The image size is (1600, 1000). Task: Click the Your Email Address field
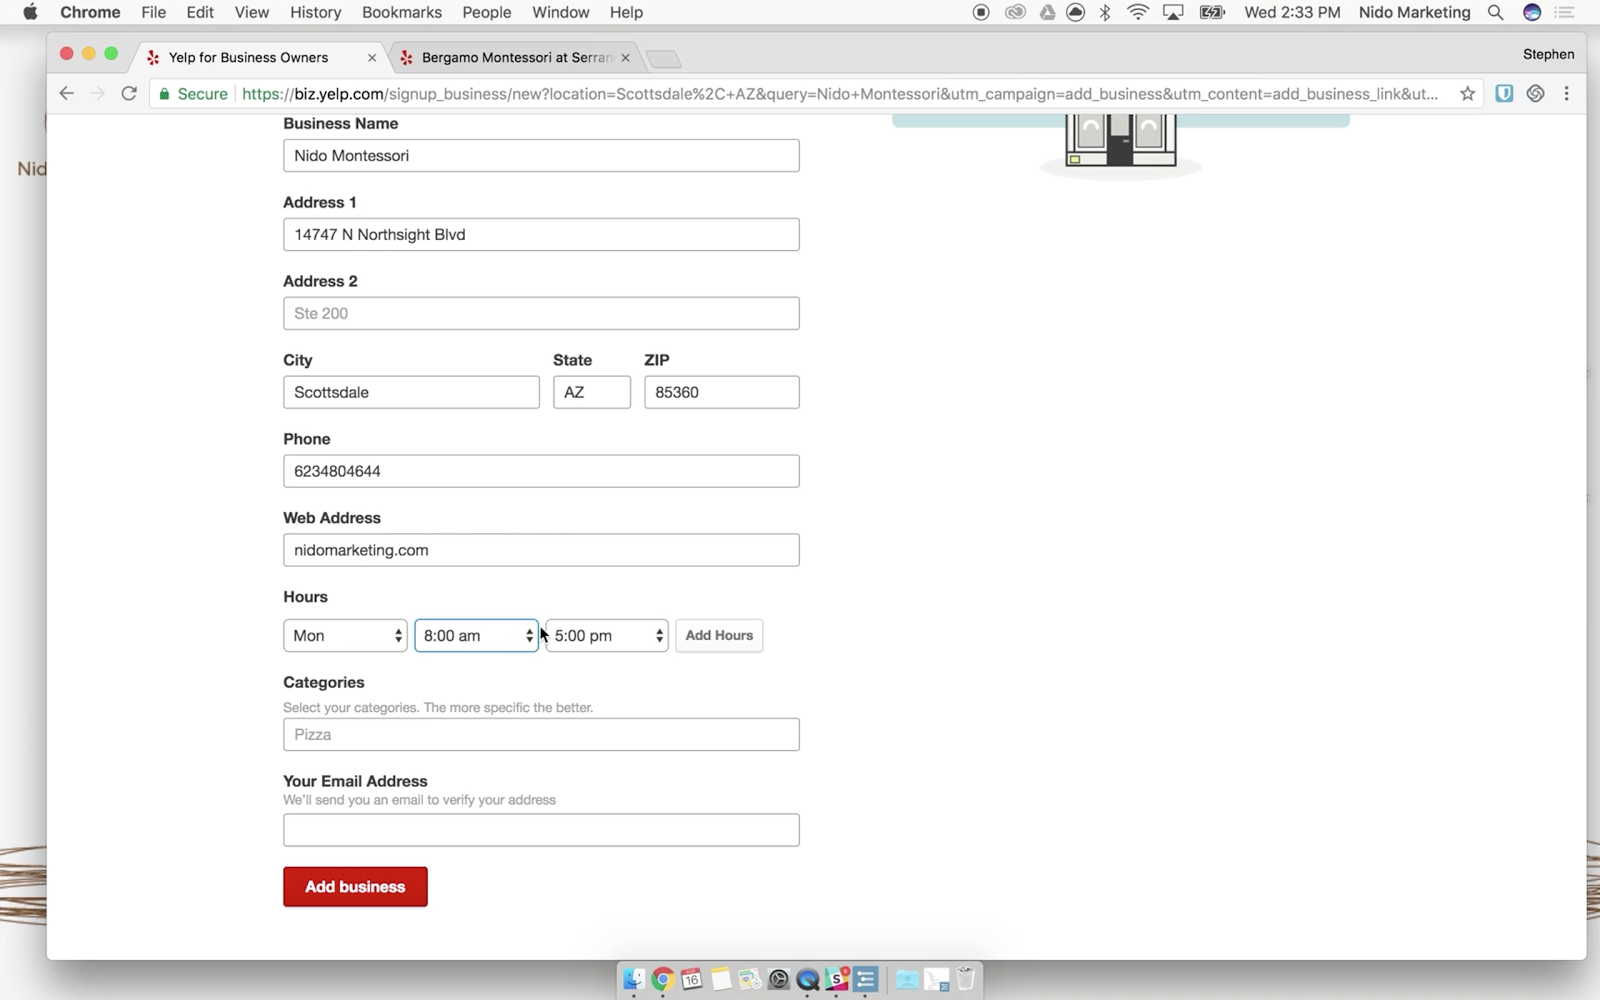pyautogui.click(x=541, y=830)
